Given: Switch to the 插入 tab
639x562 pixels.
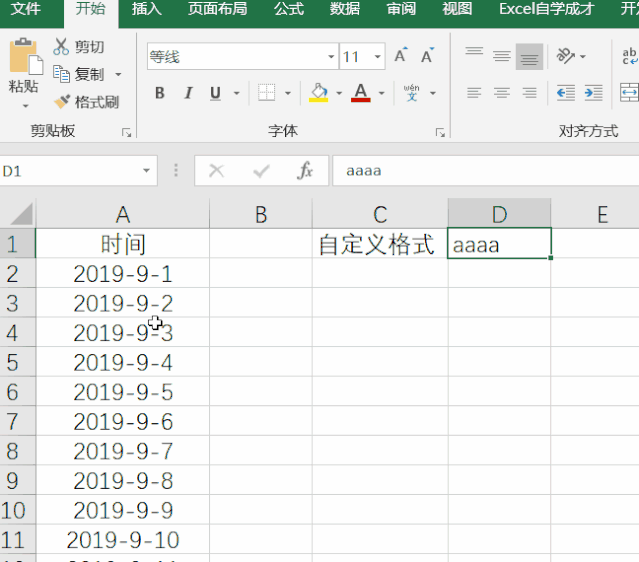Looking at the screenshot, I should tap(147, 9).
